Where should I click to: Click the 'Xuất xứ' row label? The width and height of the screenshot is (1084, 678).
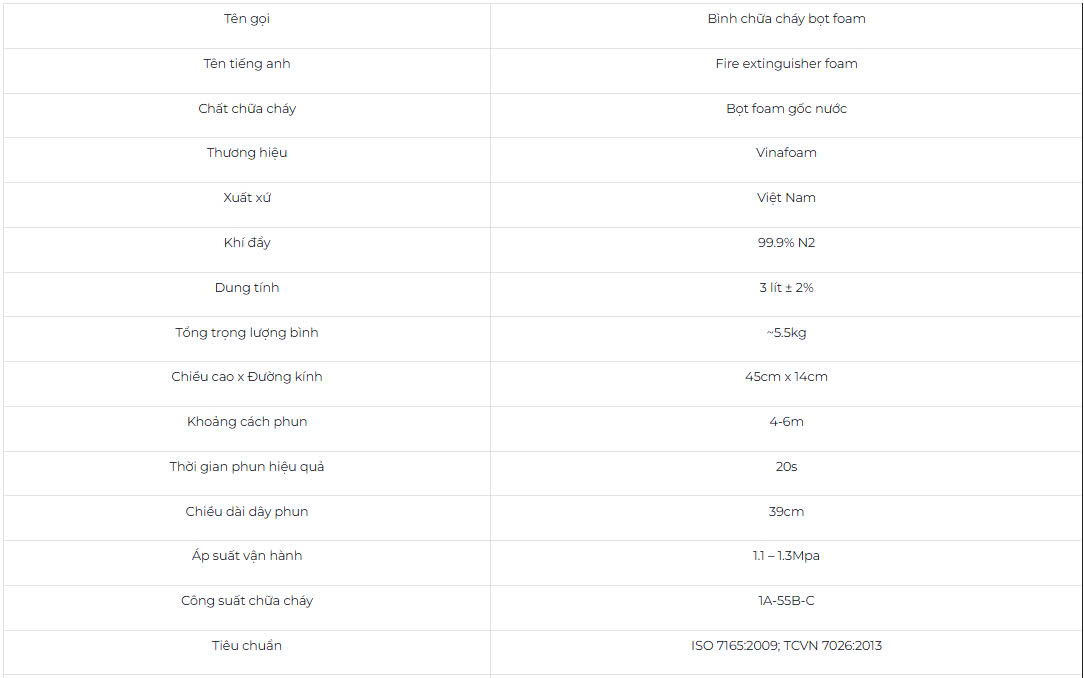click(247, 198)
